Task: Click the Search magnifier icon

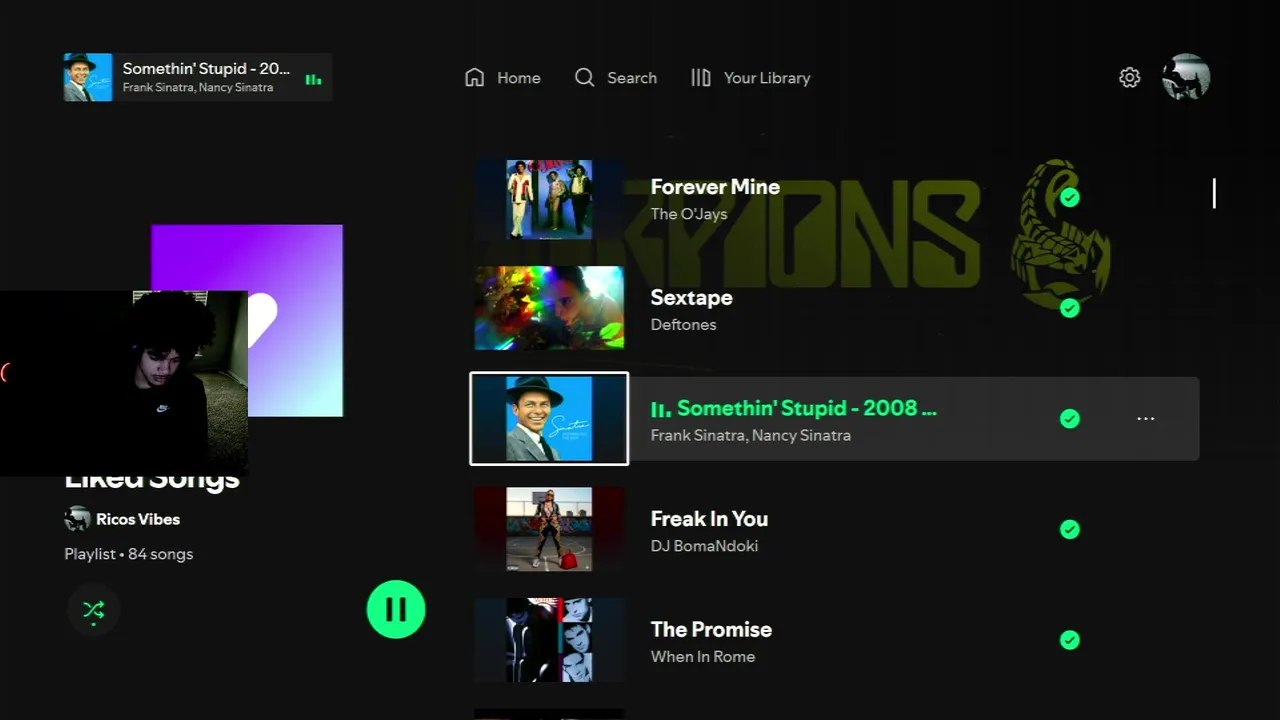Action: (x=585, y=77)
